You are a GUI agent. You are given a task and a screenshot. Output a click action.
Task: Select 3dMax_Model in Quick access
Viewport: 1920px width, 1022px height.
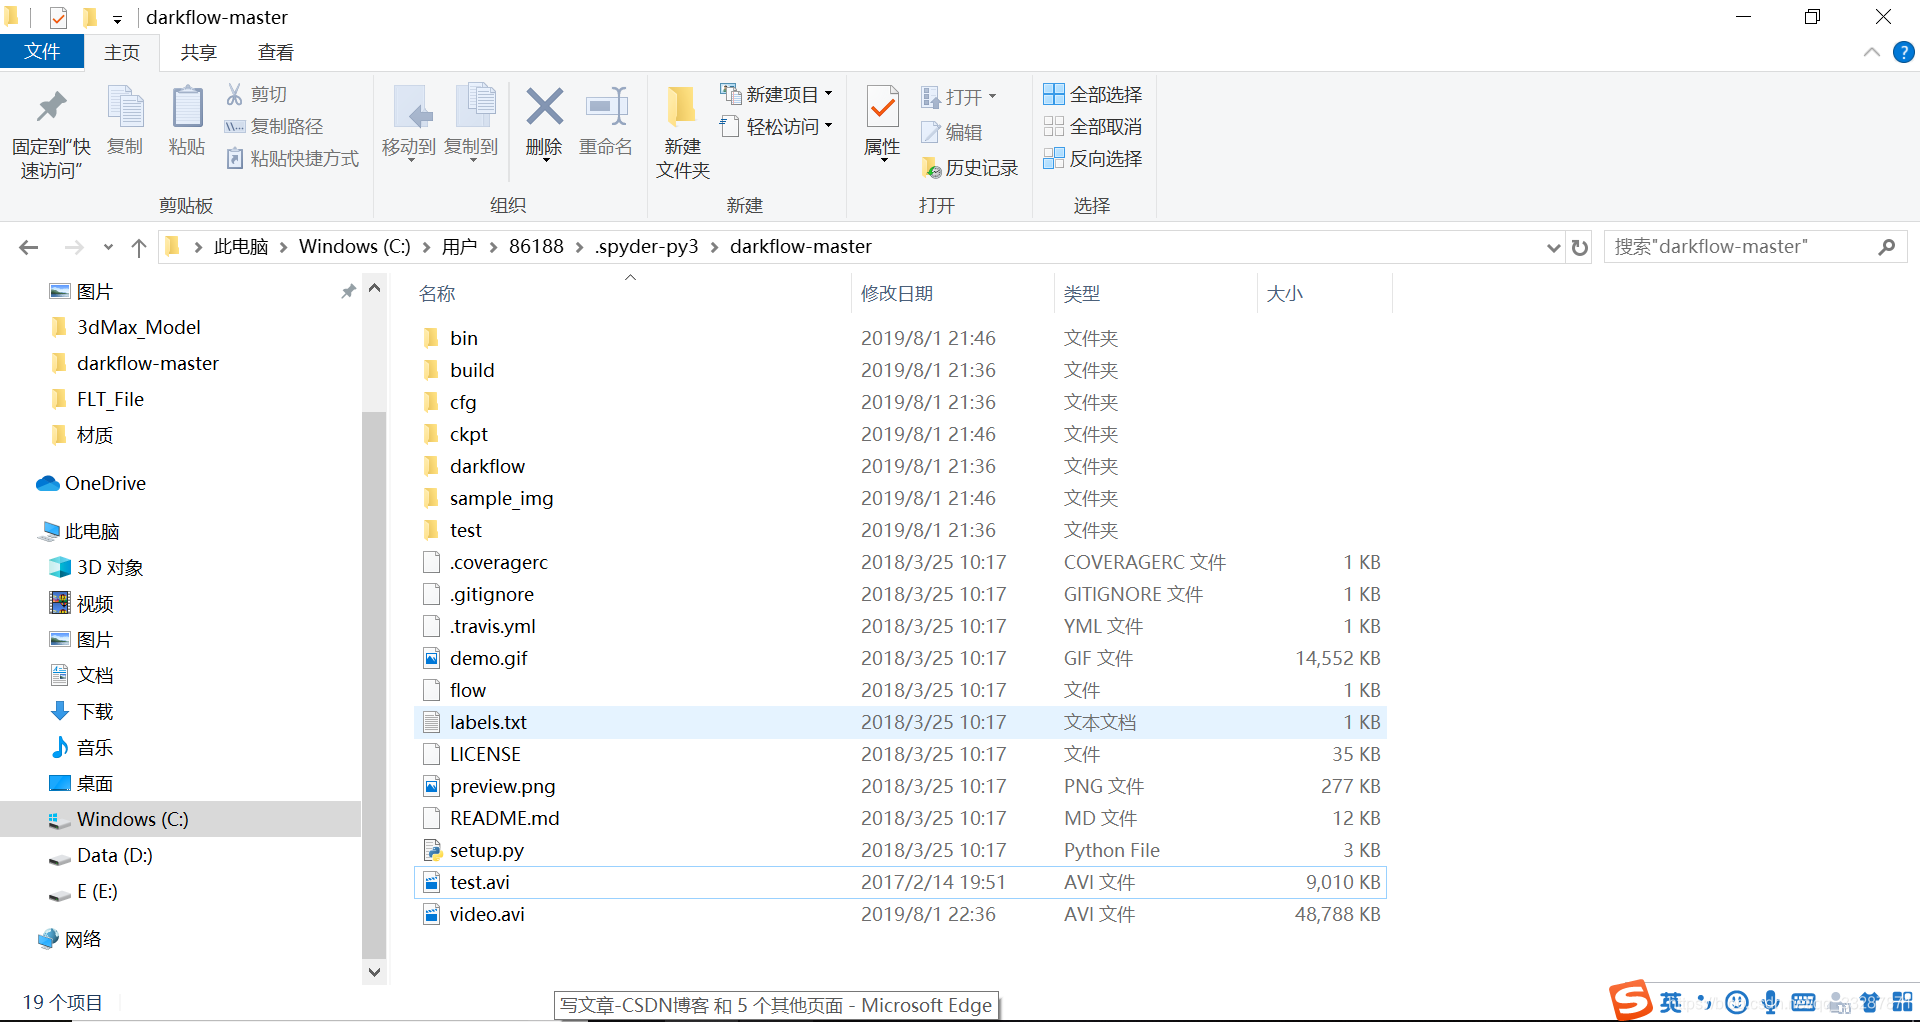coord(138,327)
